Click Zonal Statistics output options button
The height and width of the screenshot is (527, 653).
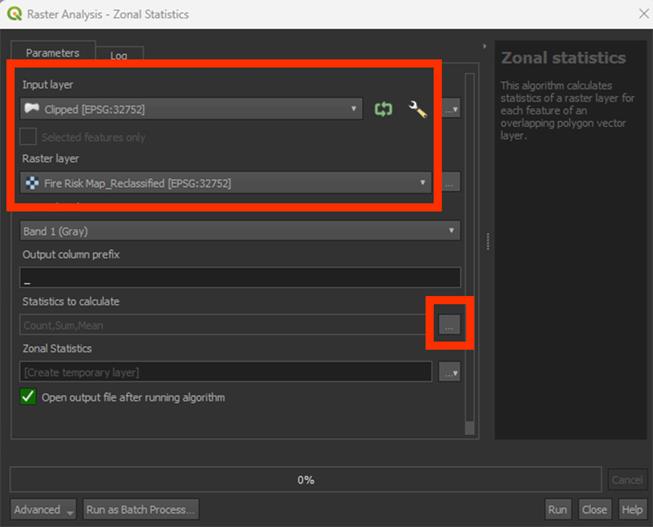click(x=450, y=372)
